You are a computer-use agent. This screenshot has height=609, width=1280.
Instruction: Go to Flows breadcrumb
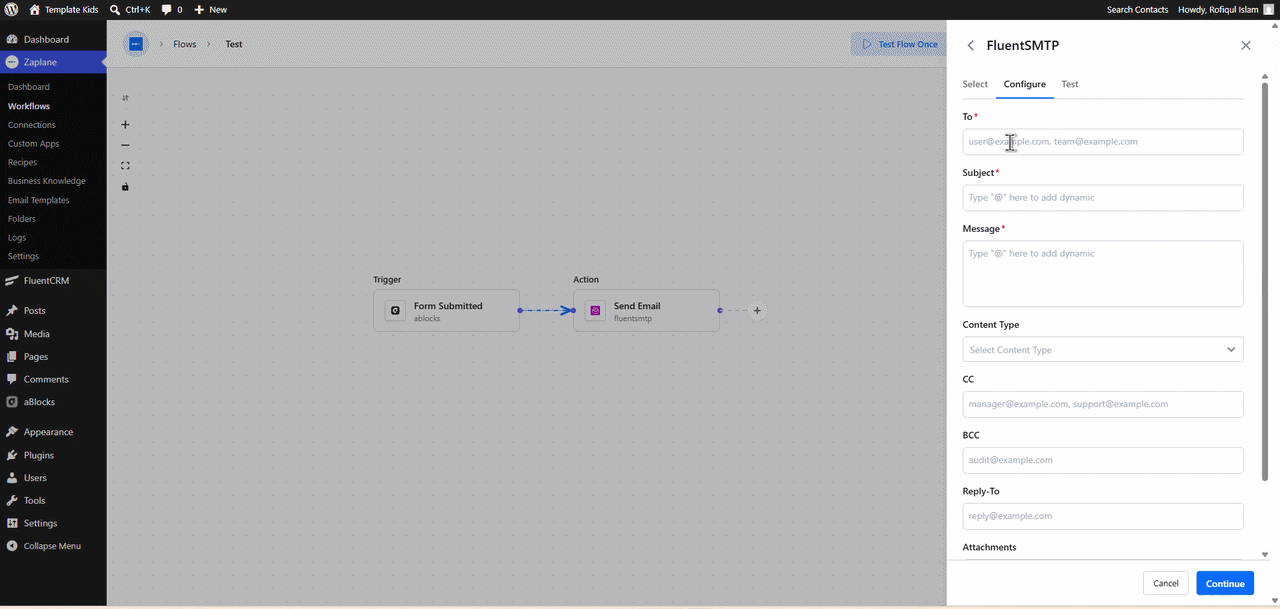coord(185,44)
